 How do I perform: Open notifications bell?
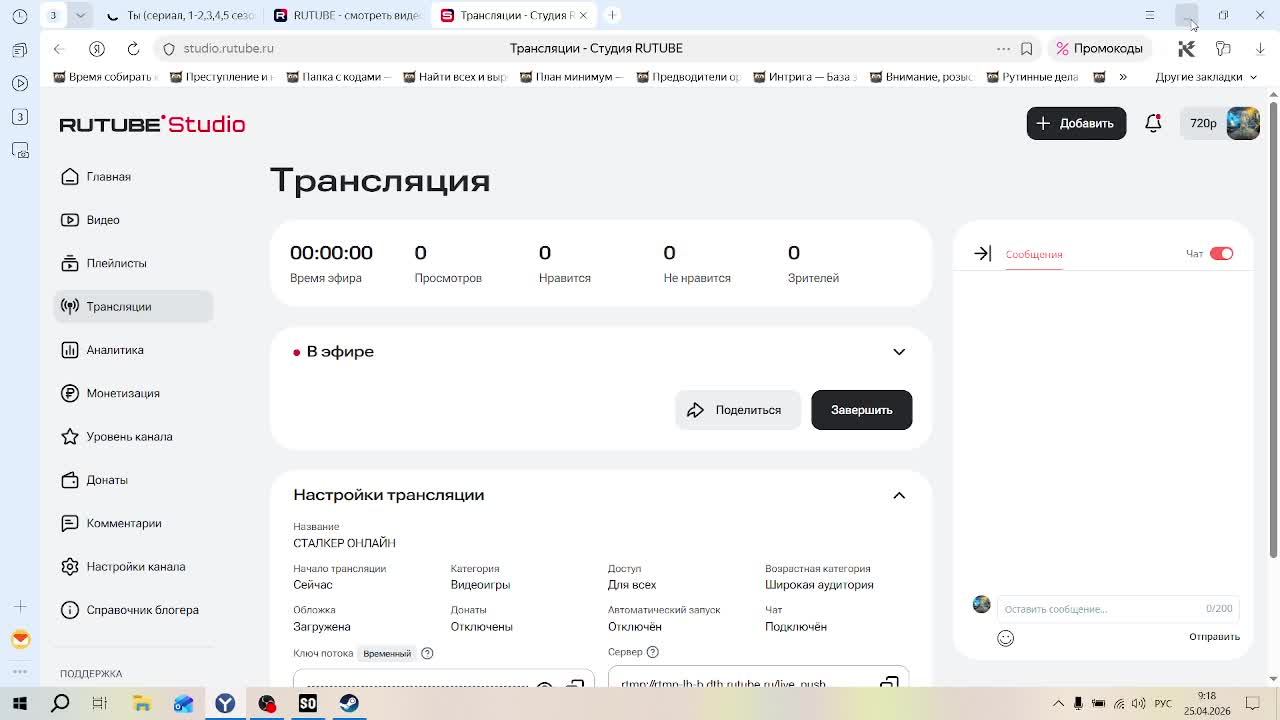[x=1153, y=123]
